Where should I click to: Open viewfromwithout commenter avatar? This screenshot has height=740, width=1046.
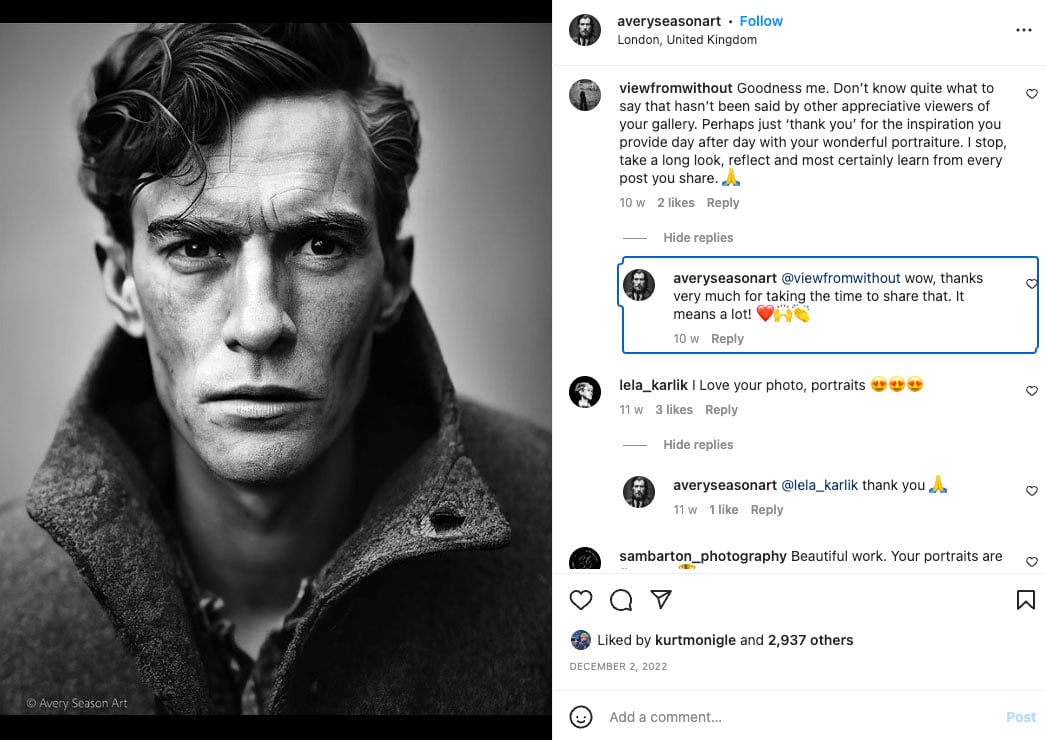click(x=585, y=95)
